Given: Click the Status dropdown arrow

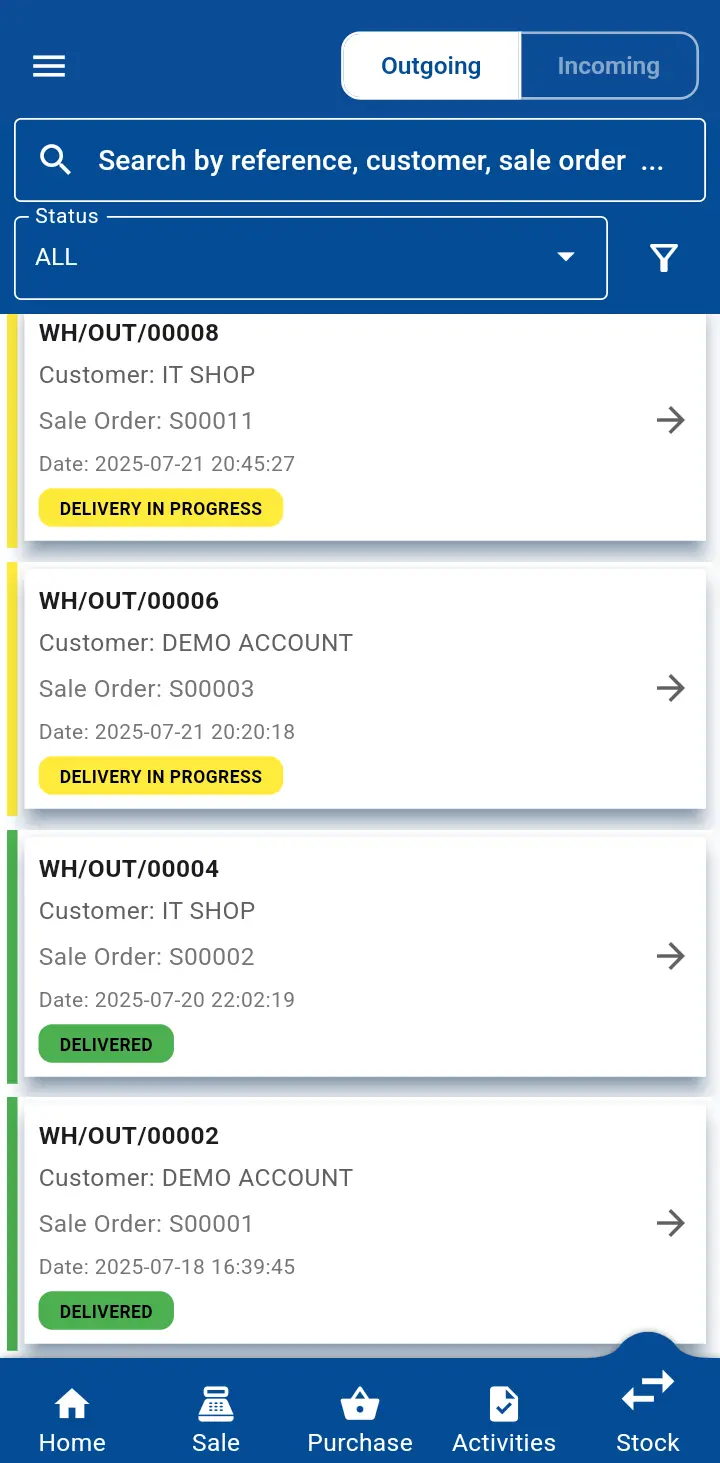Looking at the screenshot, I should 566,257.
